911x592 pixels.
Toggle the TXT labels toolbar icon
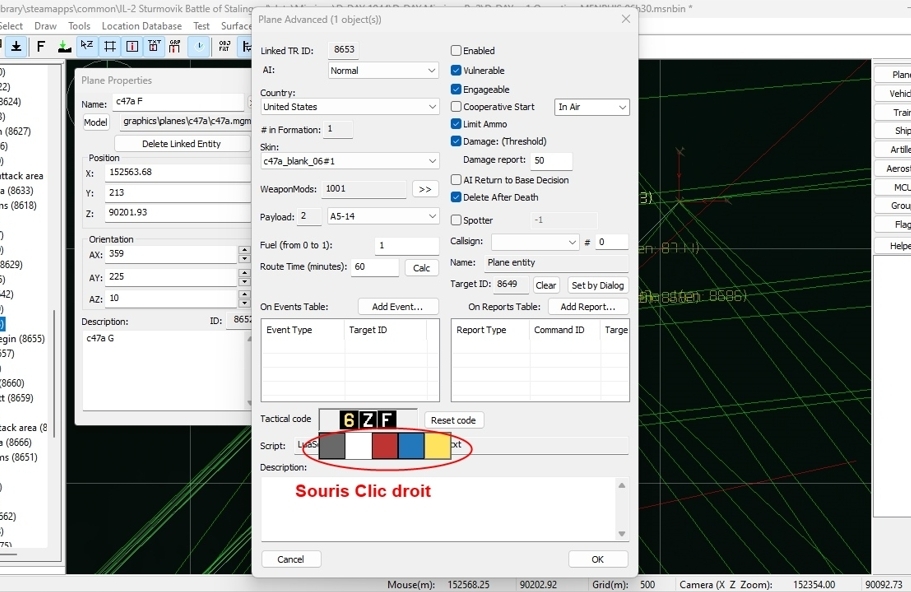(154, 46)
